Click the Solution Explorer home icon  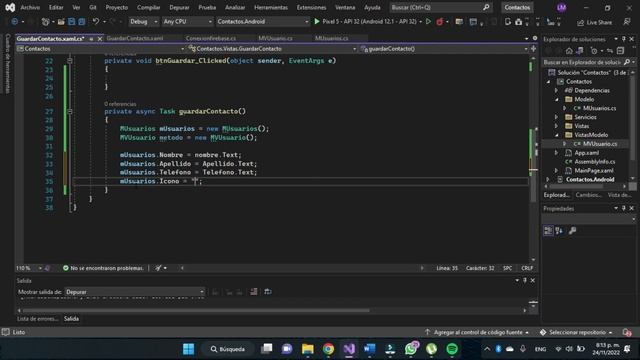[569, 51]
